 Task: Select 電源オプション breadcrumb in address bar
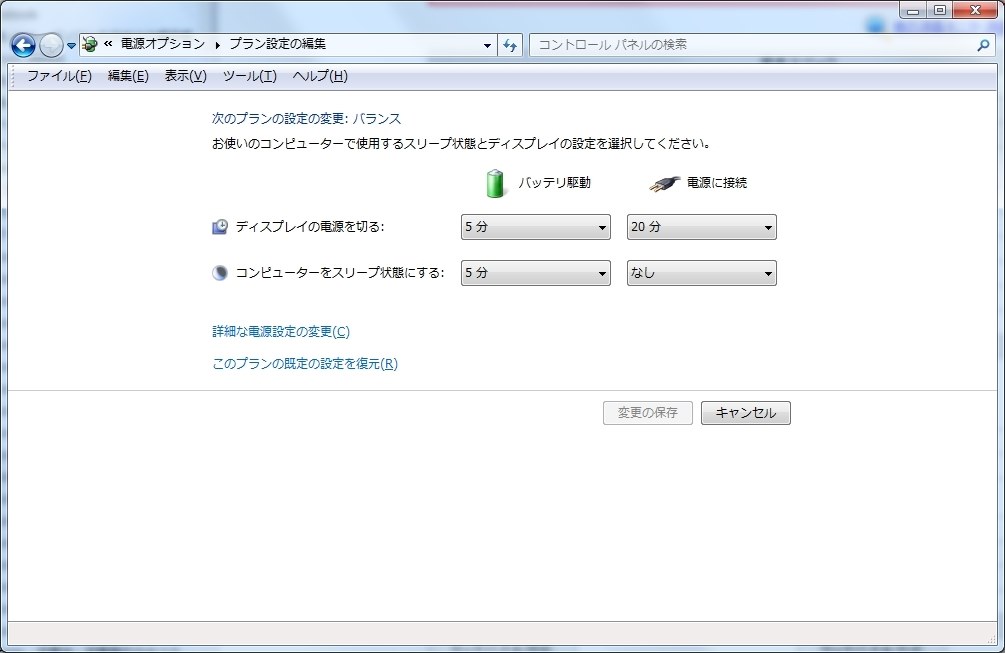[x=163, y=44]
